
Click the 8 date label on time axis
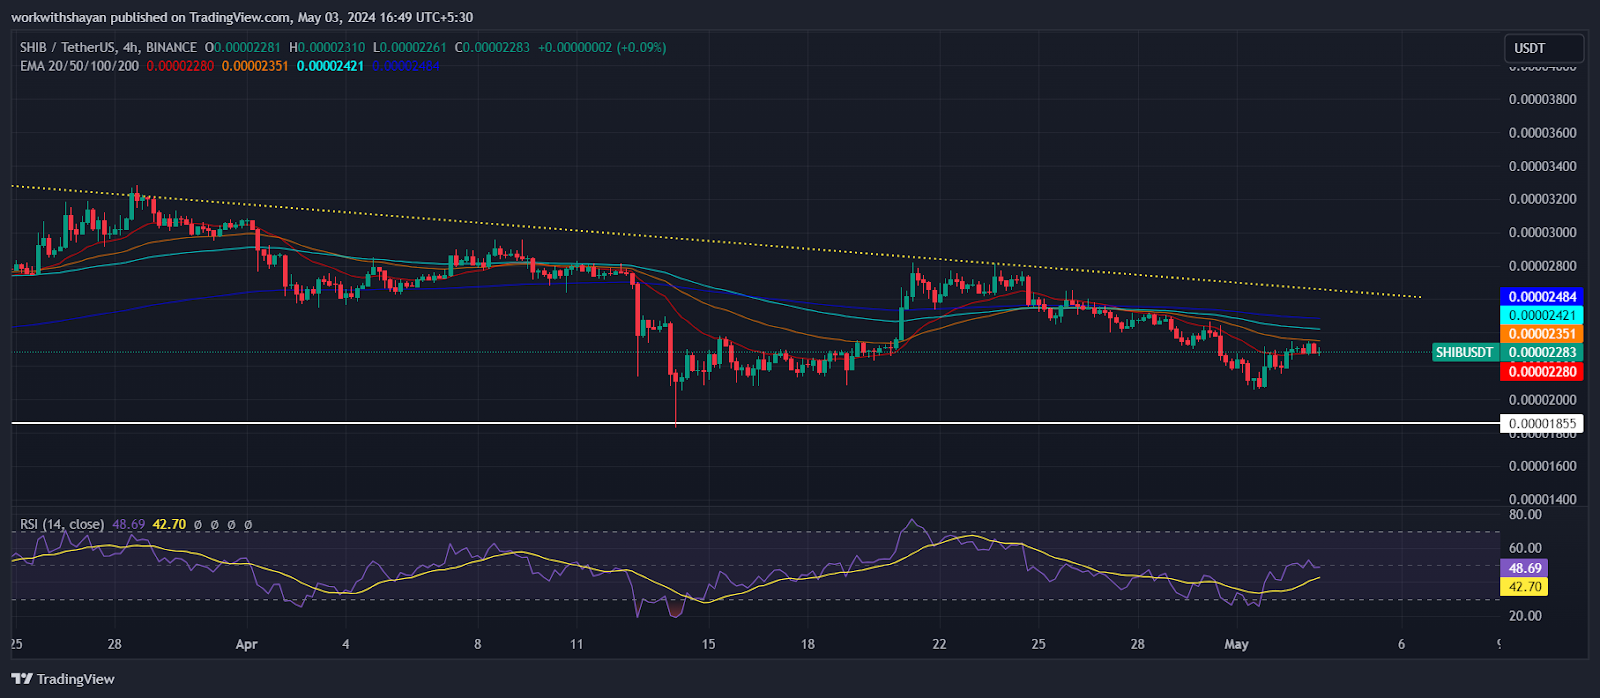click(x=478, y=644)
